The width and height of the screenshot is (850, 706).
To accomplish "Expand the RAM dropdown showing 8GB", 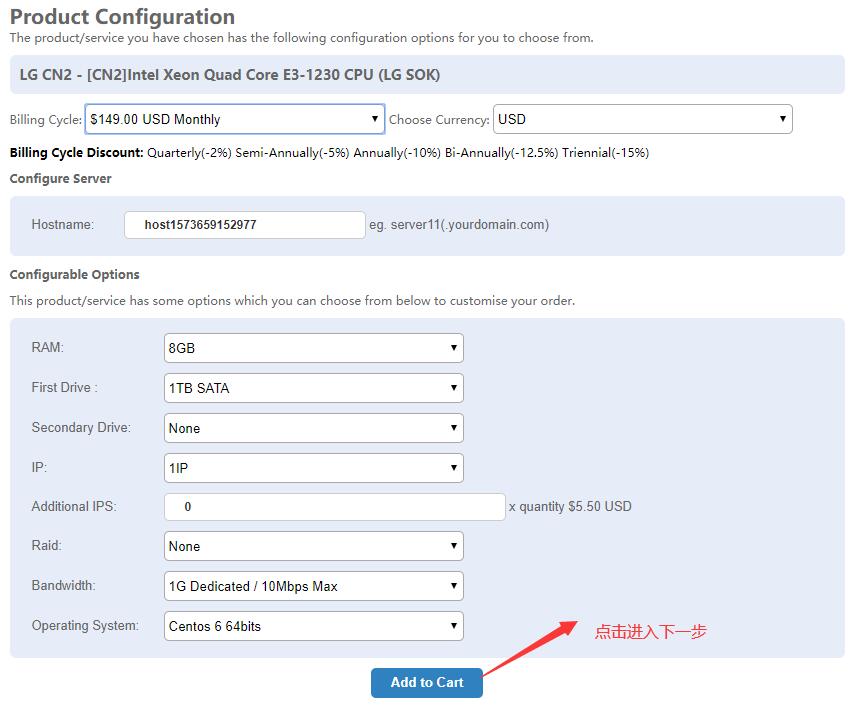I will [313, 348].
